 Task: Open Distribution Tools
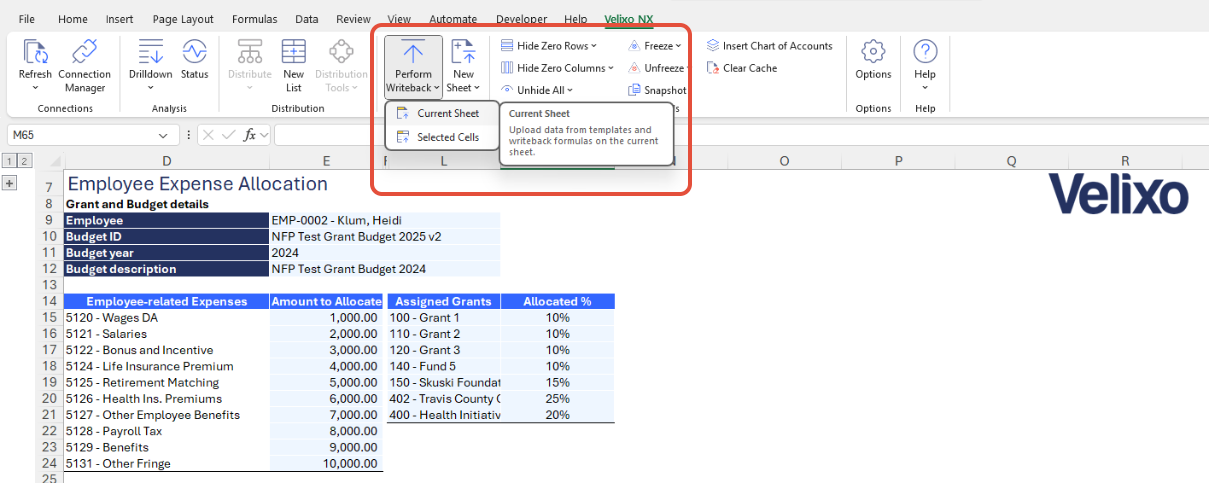tap(341, 66)
